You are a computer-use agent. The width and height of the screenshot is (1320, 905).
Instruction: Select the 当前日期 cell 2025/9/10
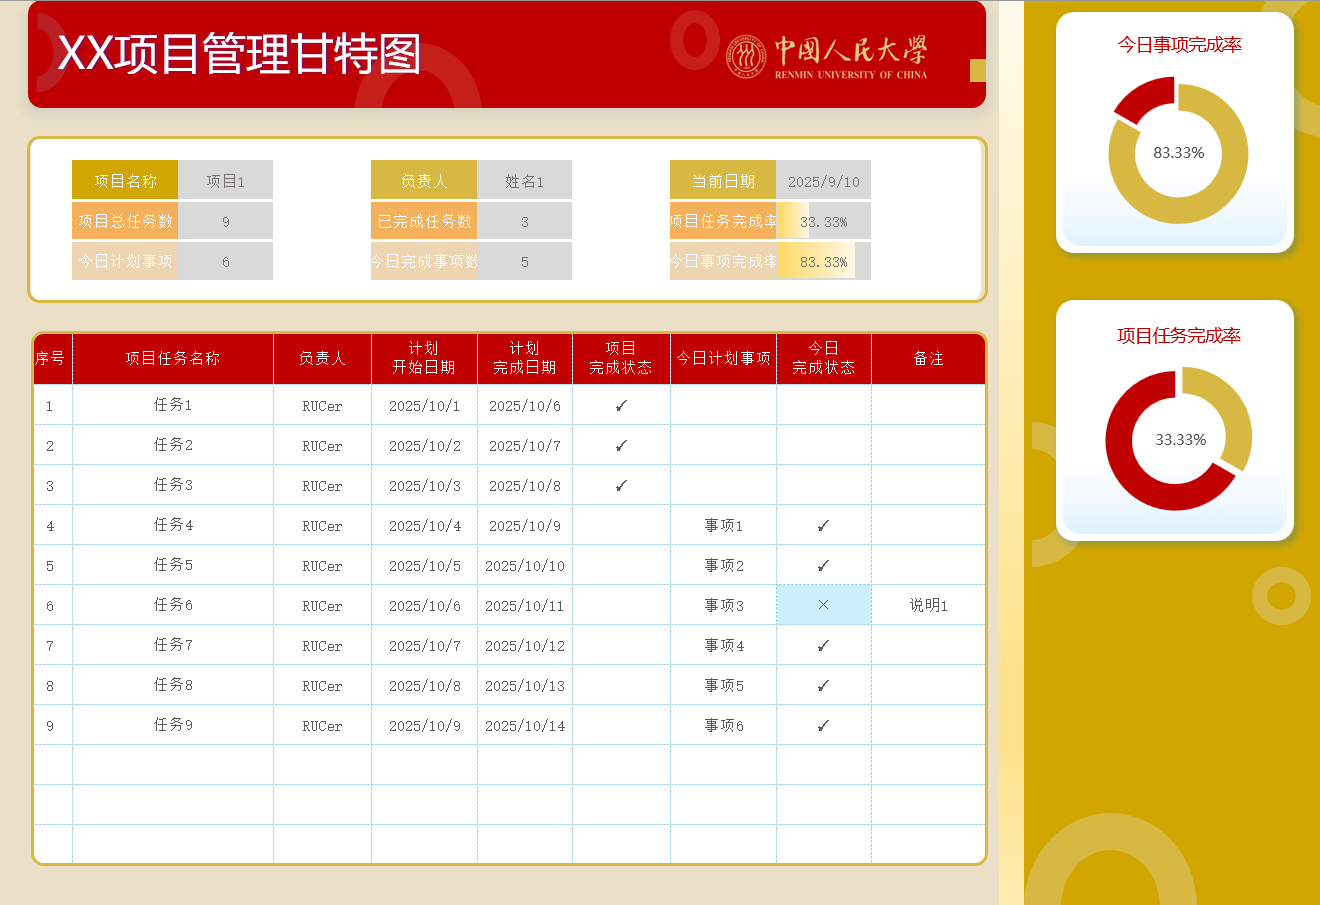pos(823,181)
